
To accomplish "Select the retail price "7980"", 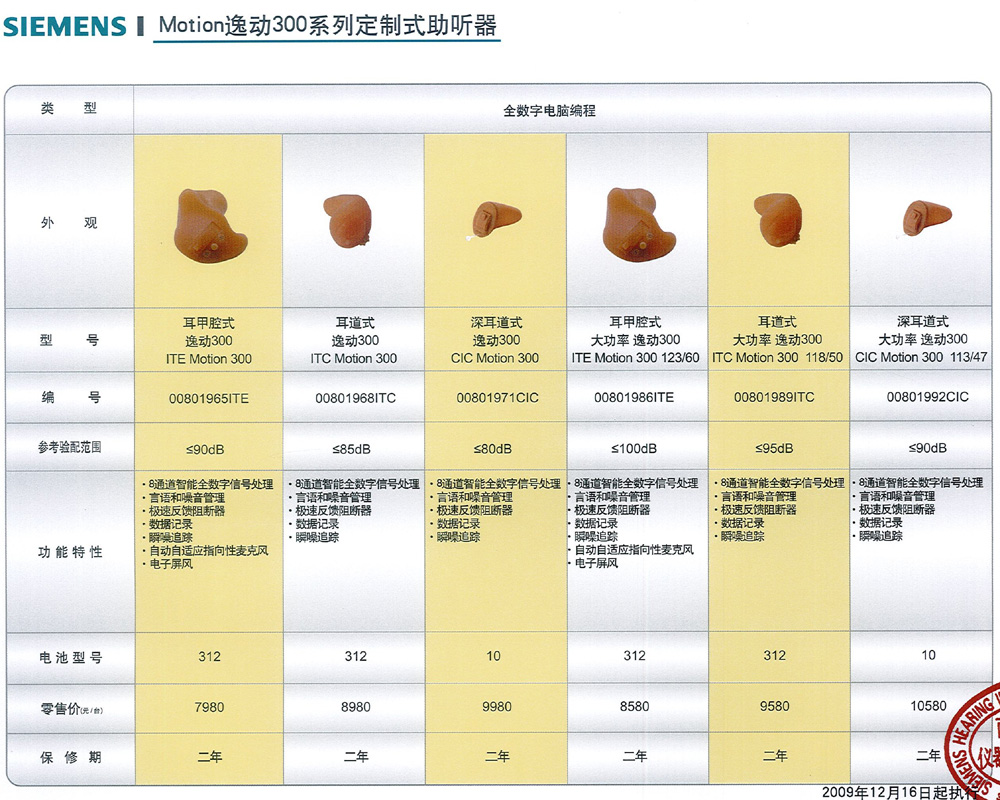I will (x=209, y=707).
